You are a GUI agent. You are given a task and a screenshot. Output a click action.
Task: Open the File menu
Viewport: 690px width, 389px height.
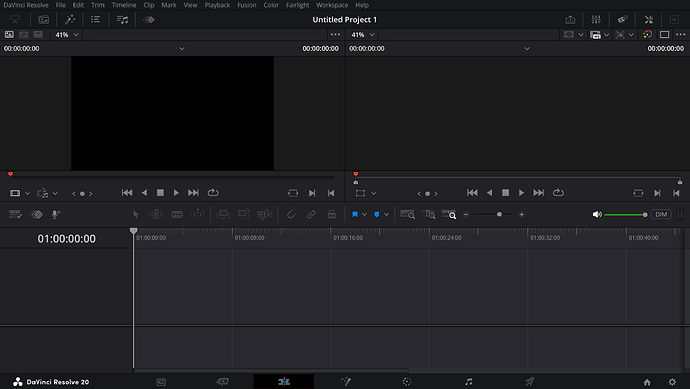pyautogui.click(x=61, y=5)
